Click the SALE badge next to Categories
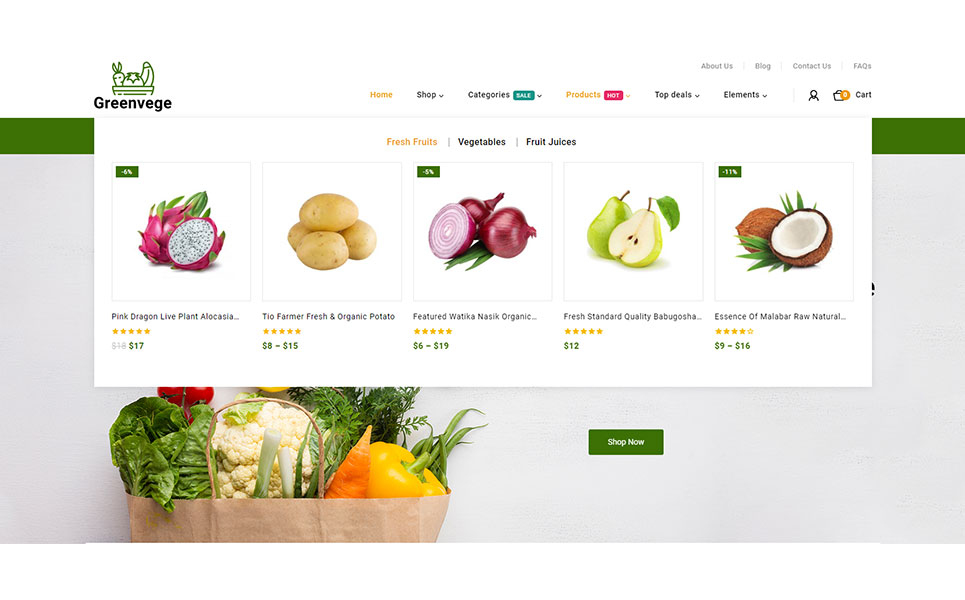Viewport: 965px width, 600px height. point(524,95)
